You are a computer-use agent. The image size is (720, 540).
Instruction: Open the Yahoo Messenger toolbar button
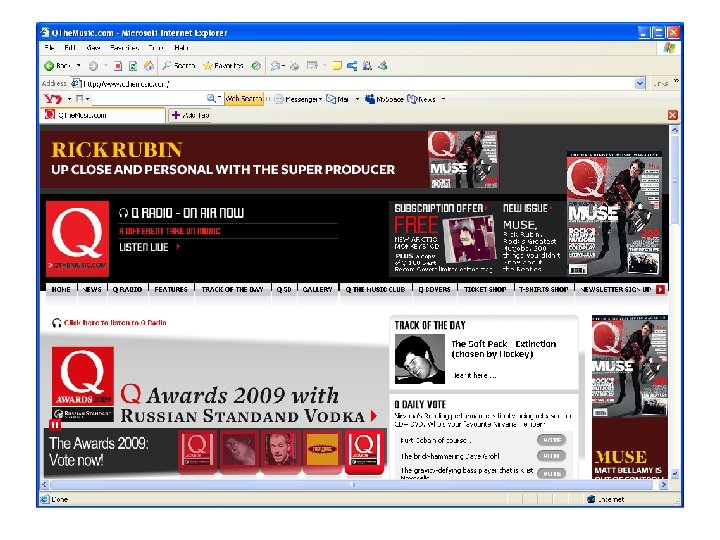(298, 99)
